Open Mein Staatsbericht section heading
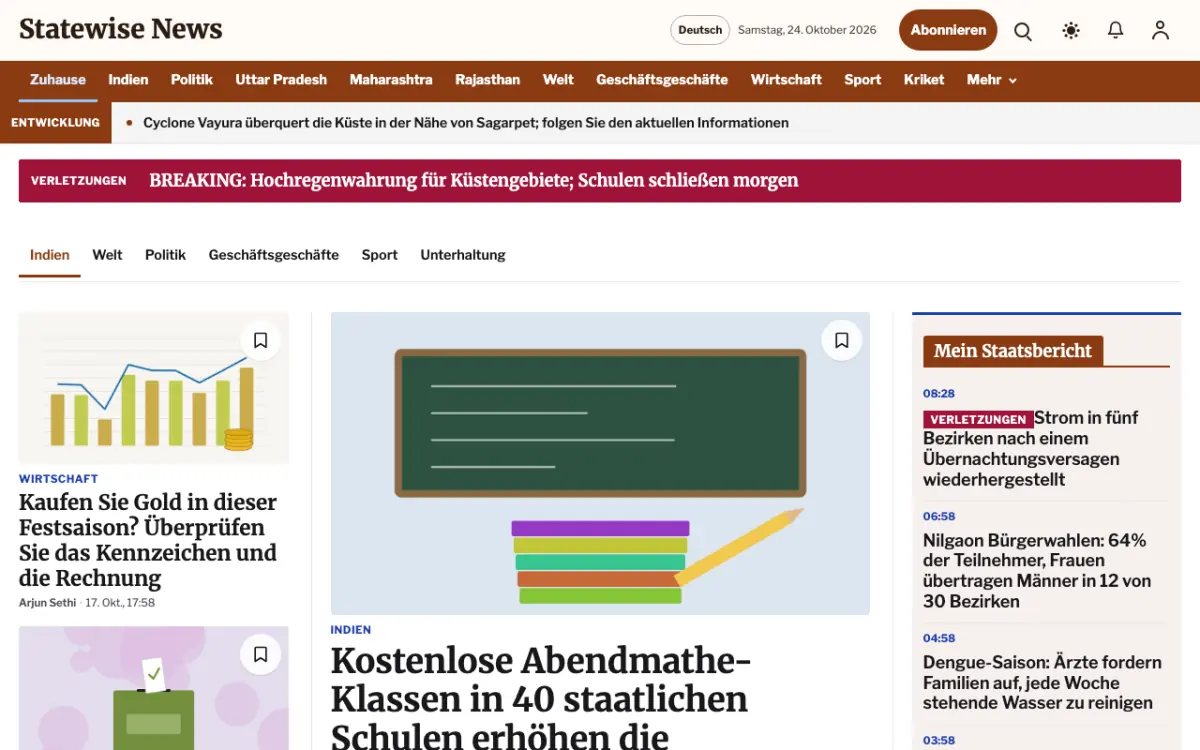The image size is (1200, 750). 1013,351
